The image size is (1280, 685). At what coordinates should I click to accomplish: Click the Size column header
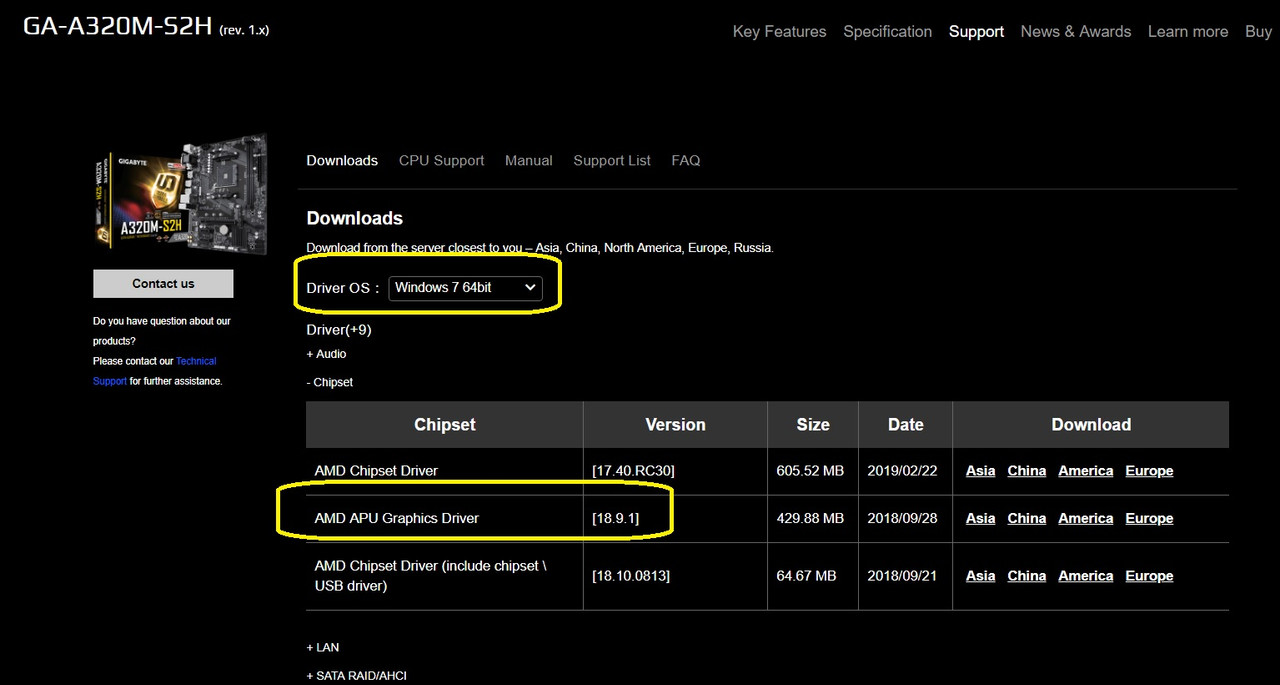(813, 425)
